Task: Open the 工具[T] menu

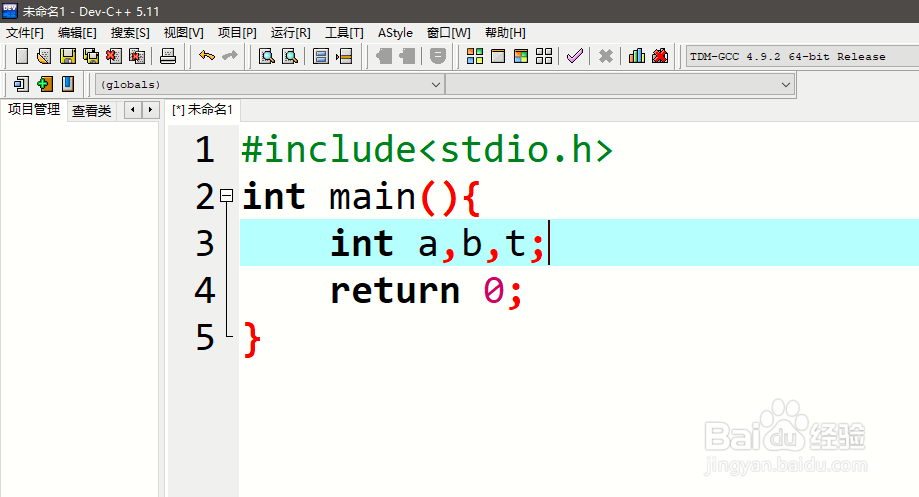Action: coord(345,33)
